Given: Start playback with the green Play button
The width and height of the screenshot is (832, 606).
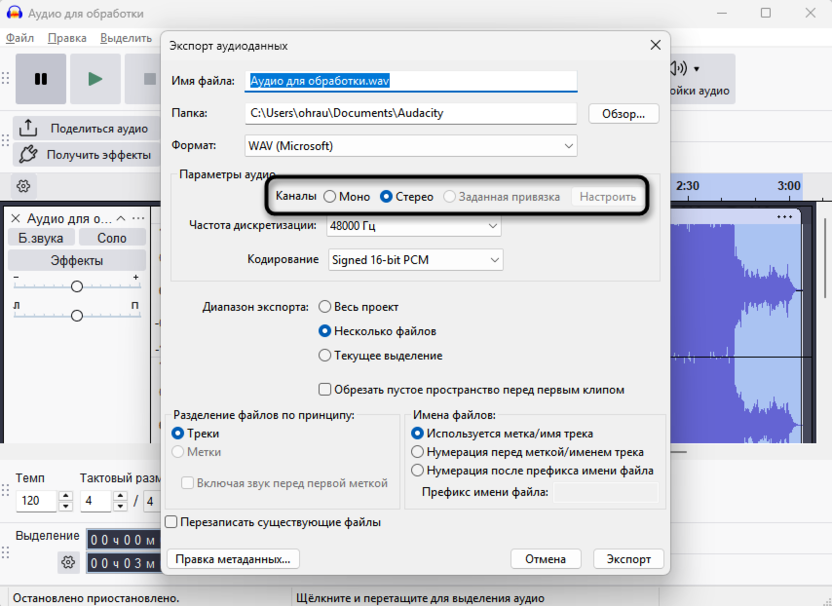Looking at the screenshot, I should coord(96,79).
